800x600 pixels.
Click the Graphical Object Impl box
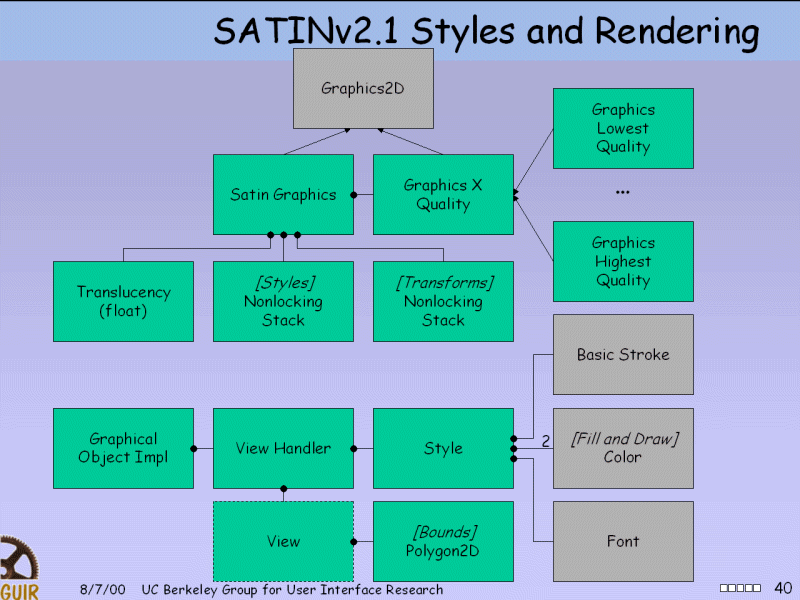(x=123, y=448)
